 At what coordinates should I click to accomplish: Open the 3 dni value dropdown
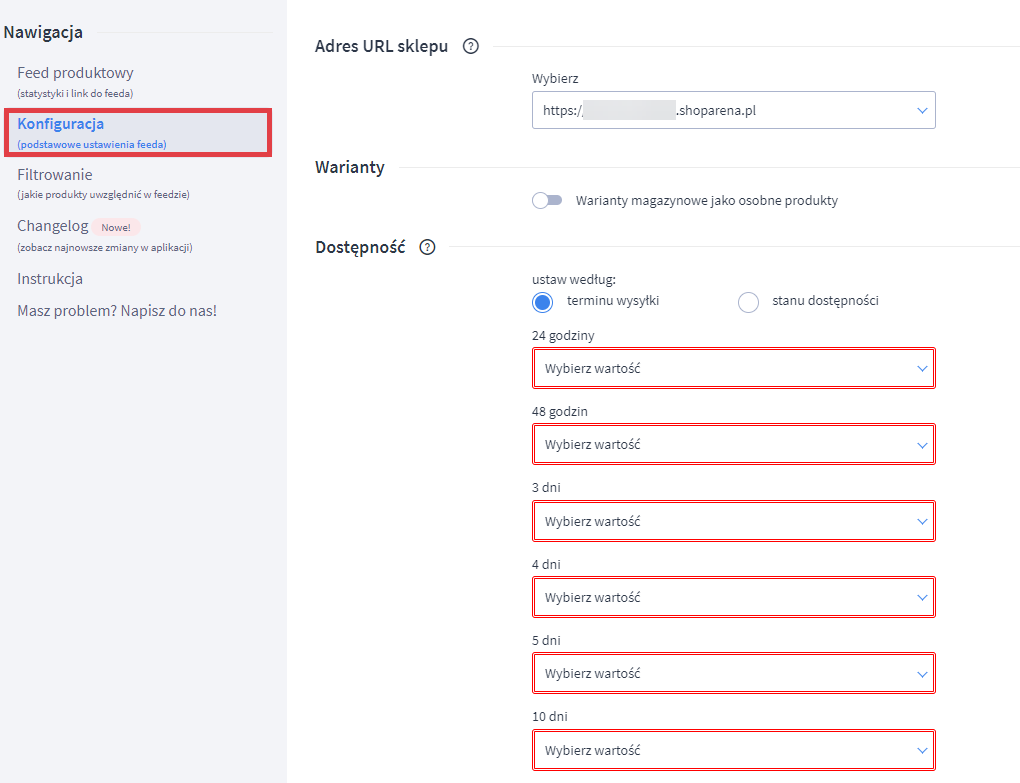pyautogui.click(x=733, y=521)
